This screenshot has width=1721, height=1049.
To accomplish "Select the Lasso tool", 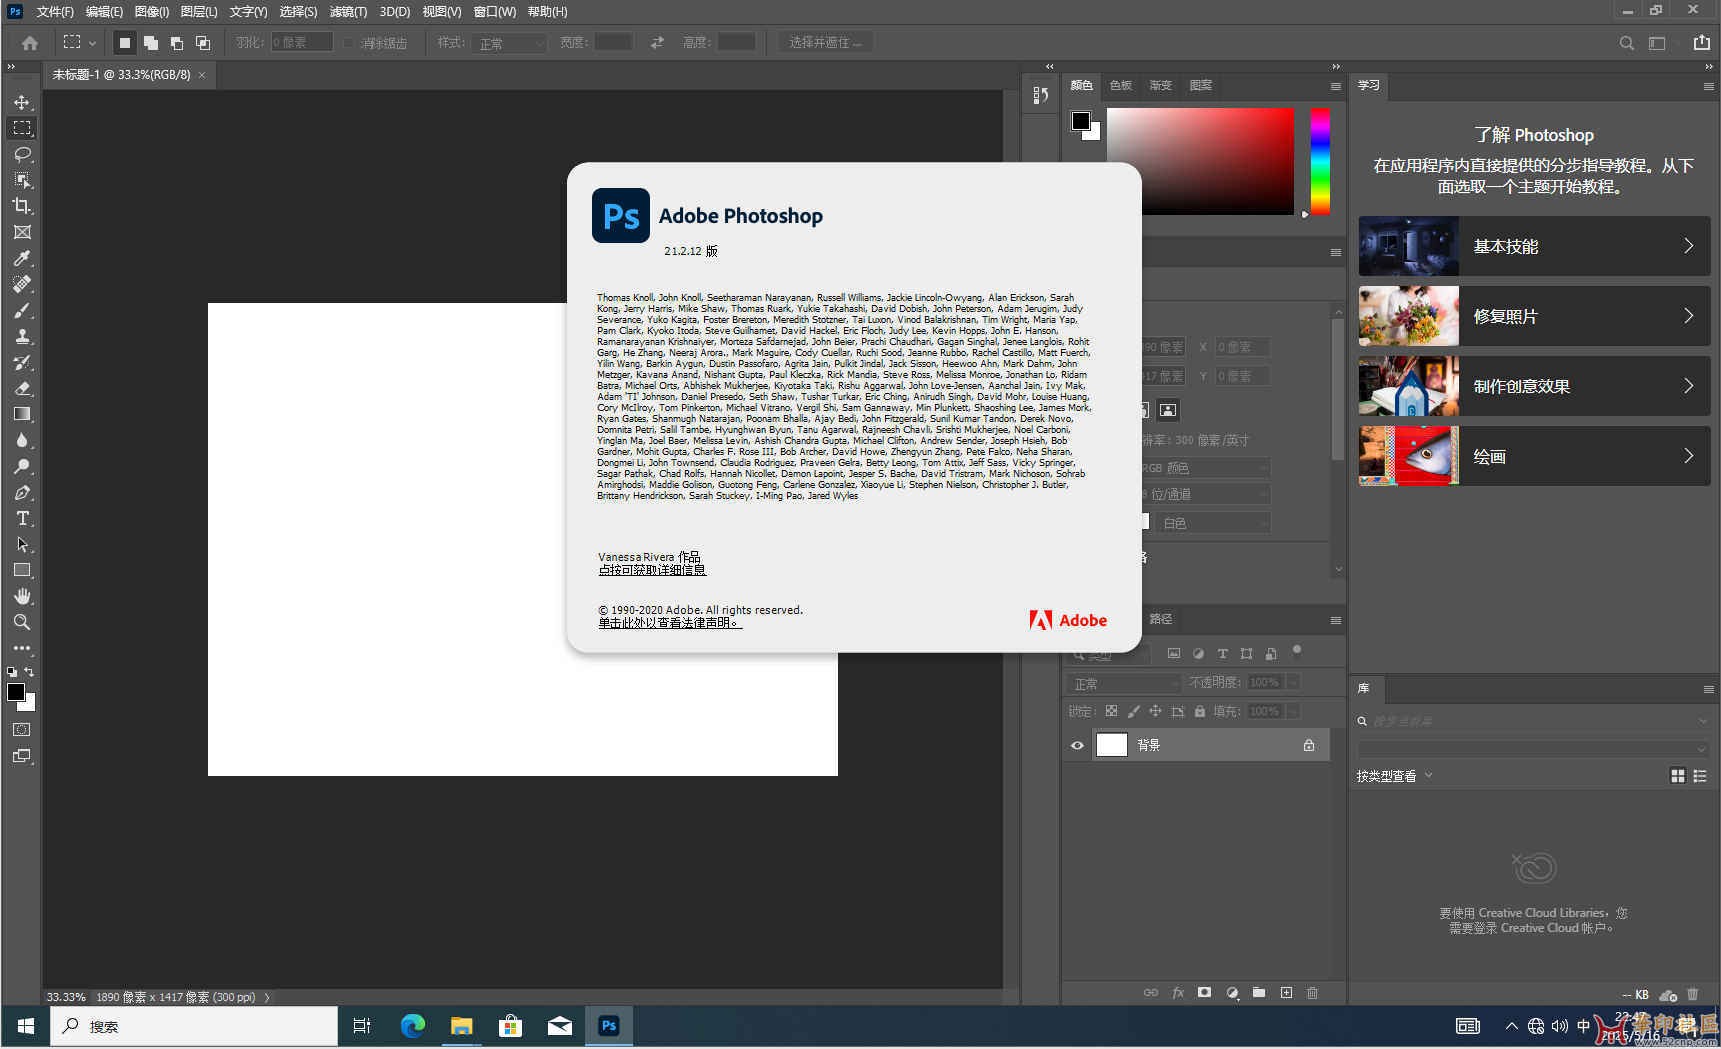I will (22, 154).
